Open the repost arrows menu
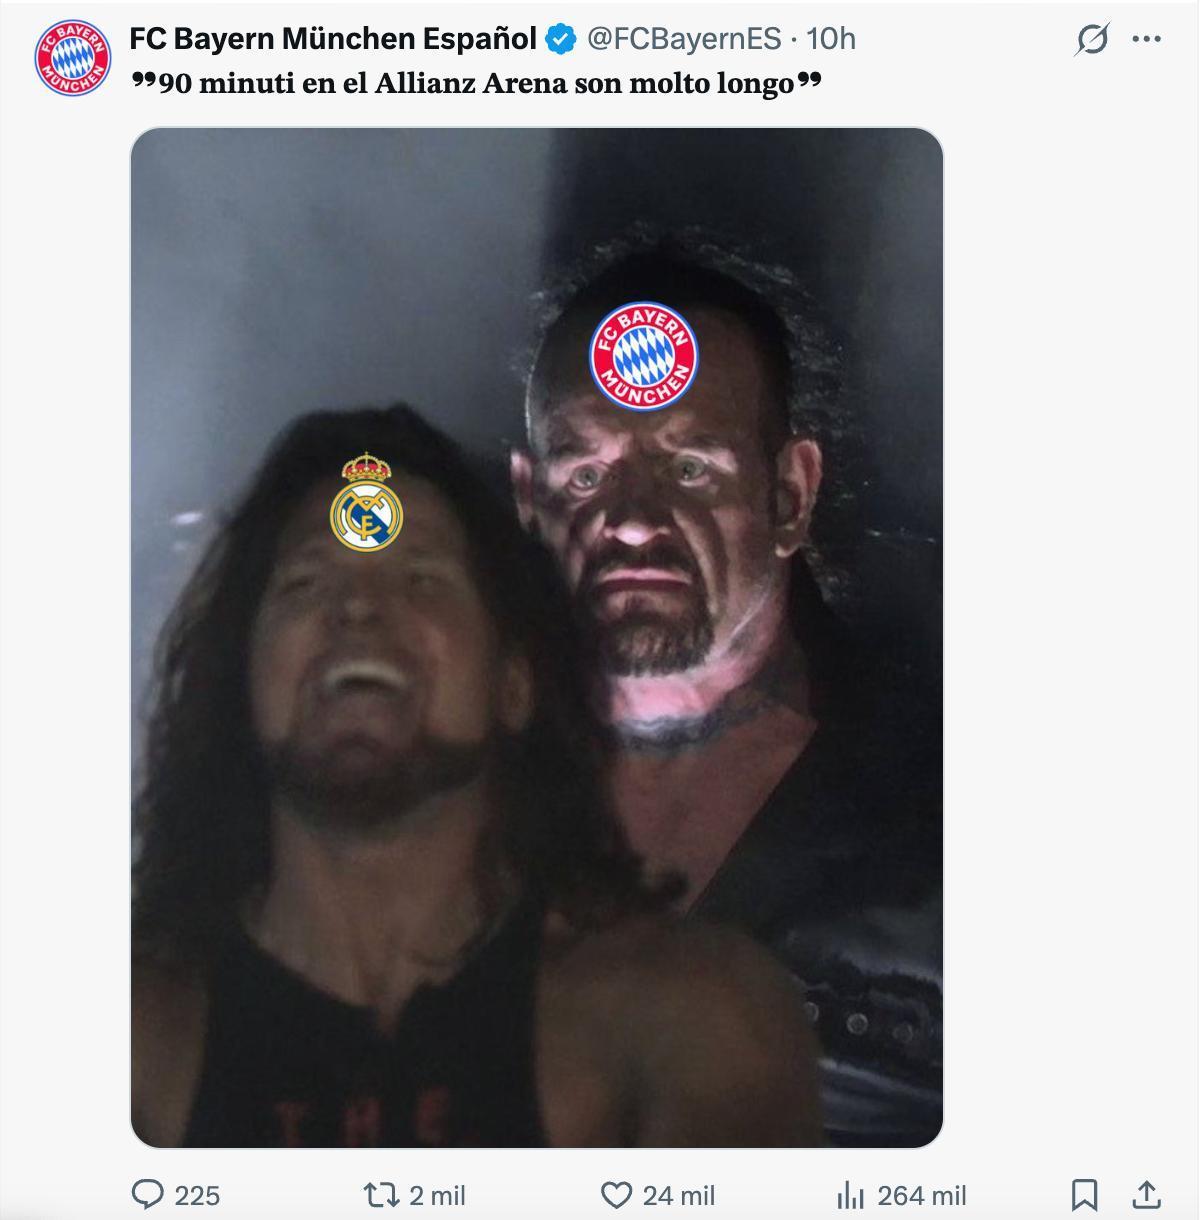 [380, 1194]
